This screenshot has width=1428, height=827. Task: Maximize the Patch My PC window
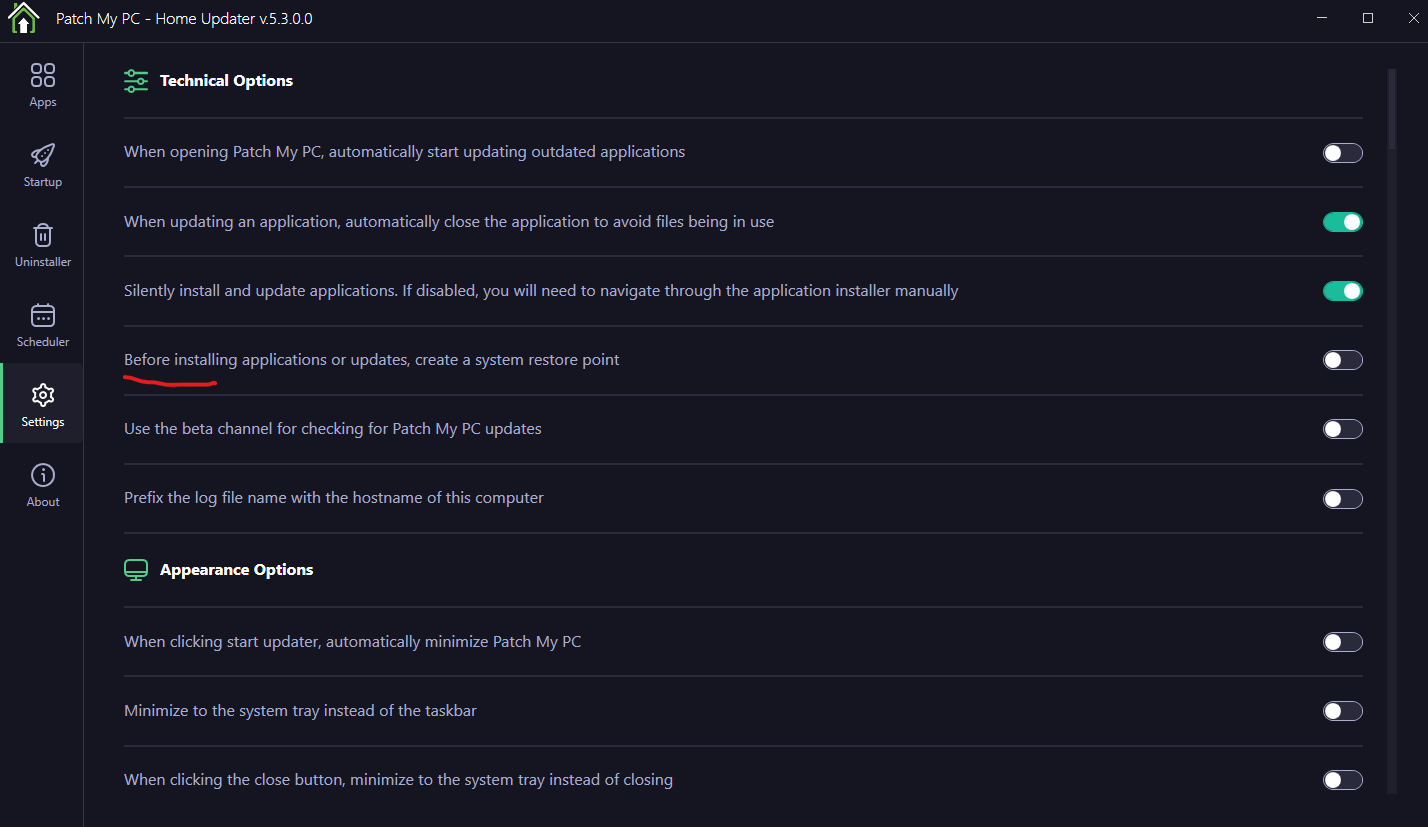point(1368,18)
